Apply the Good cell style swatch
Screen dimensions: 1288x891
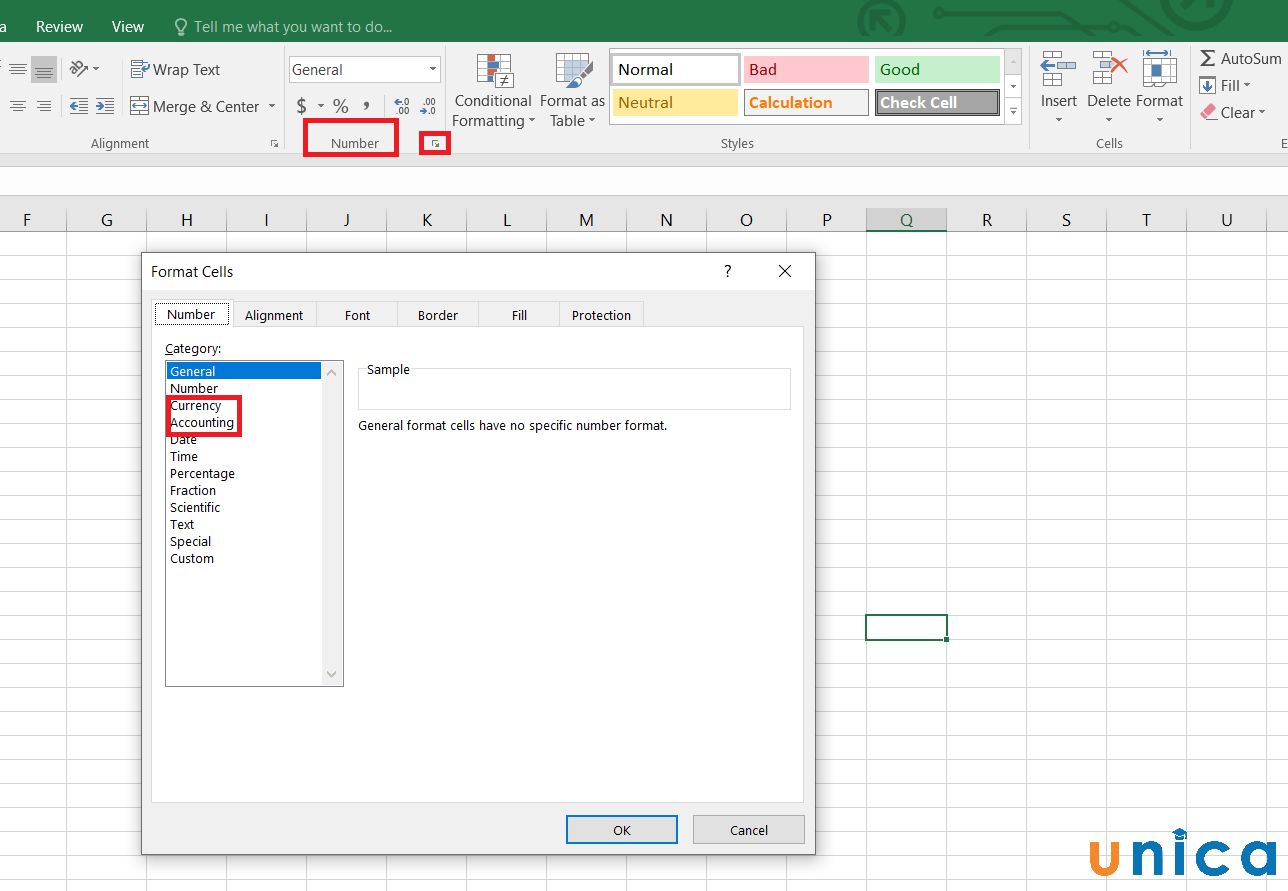click(x=937, y=70)
